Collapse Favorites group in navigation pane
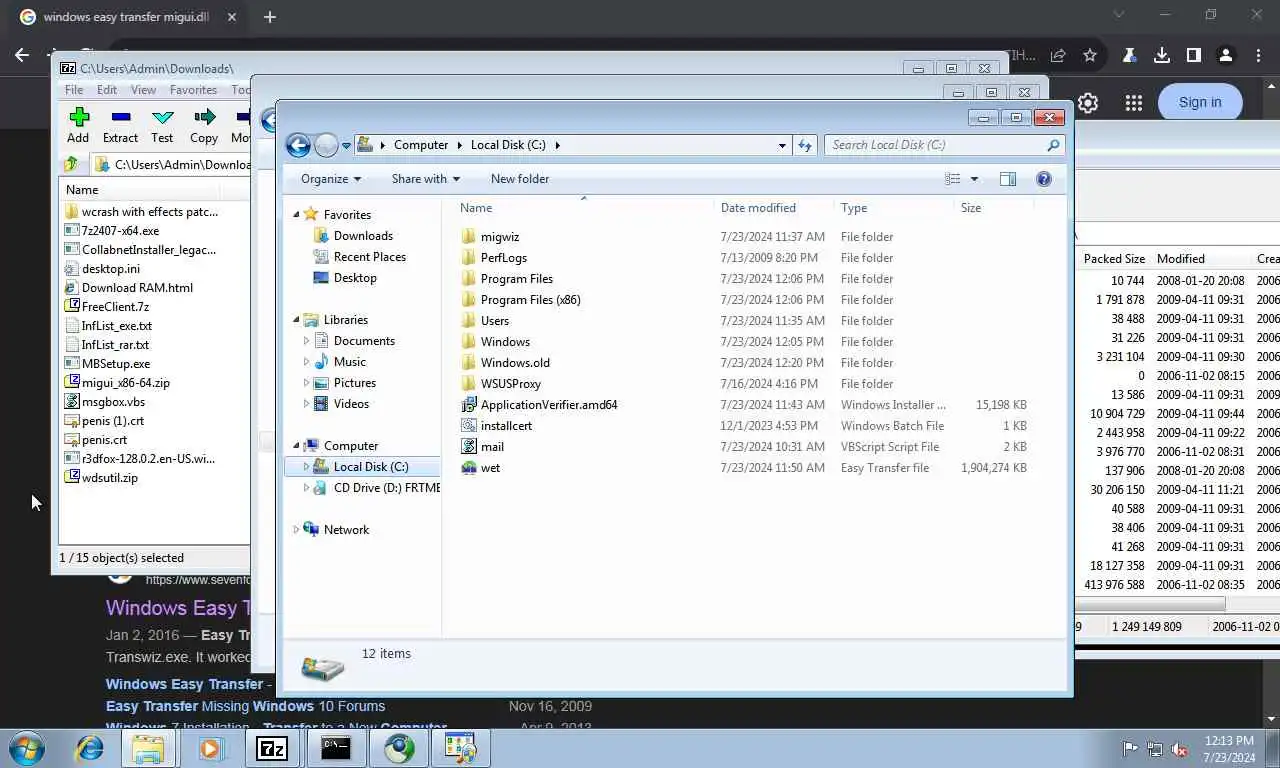This screenshot has height=768, width=1280. point(296,215)
